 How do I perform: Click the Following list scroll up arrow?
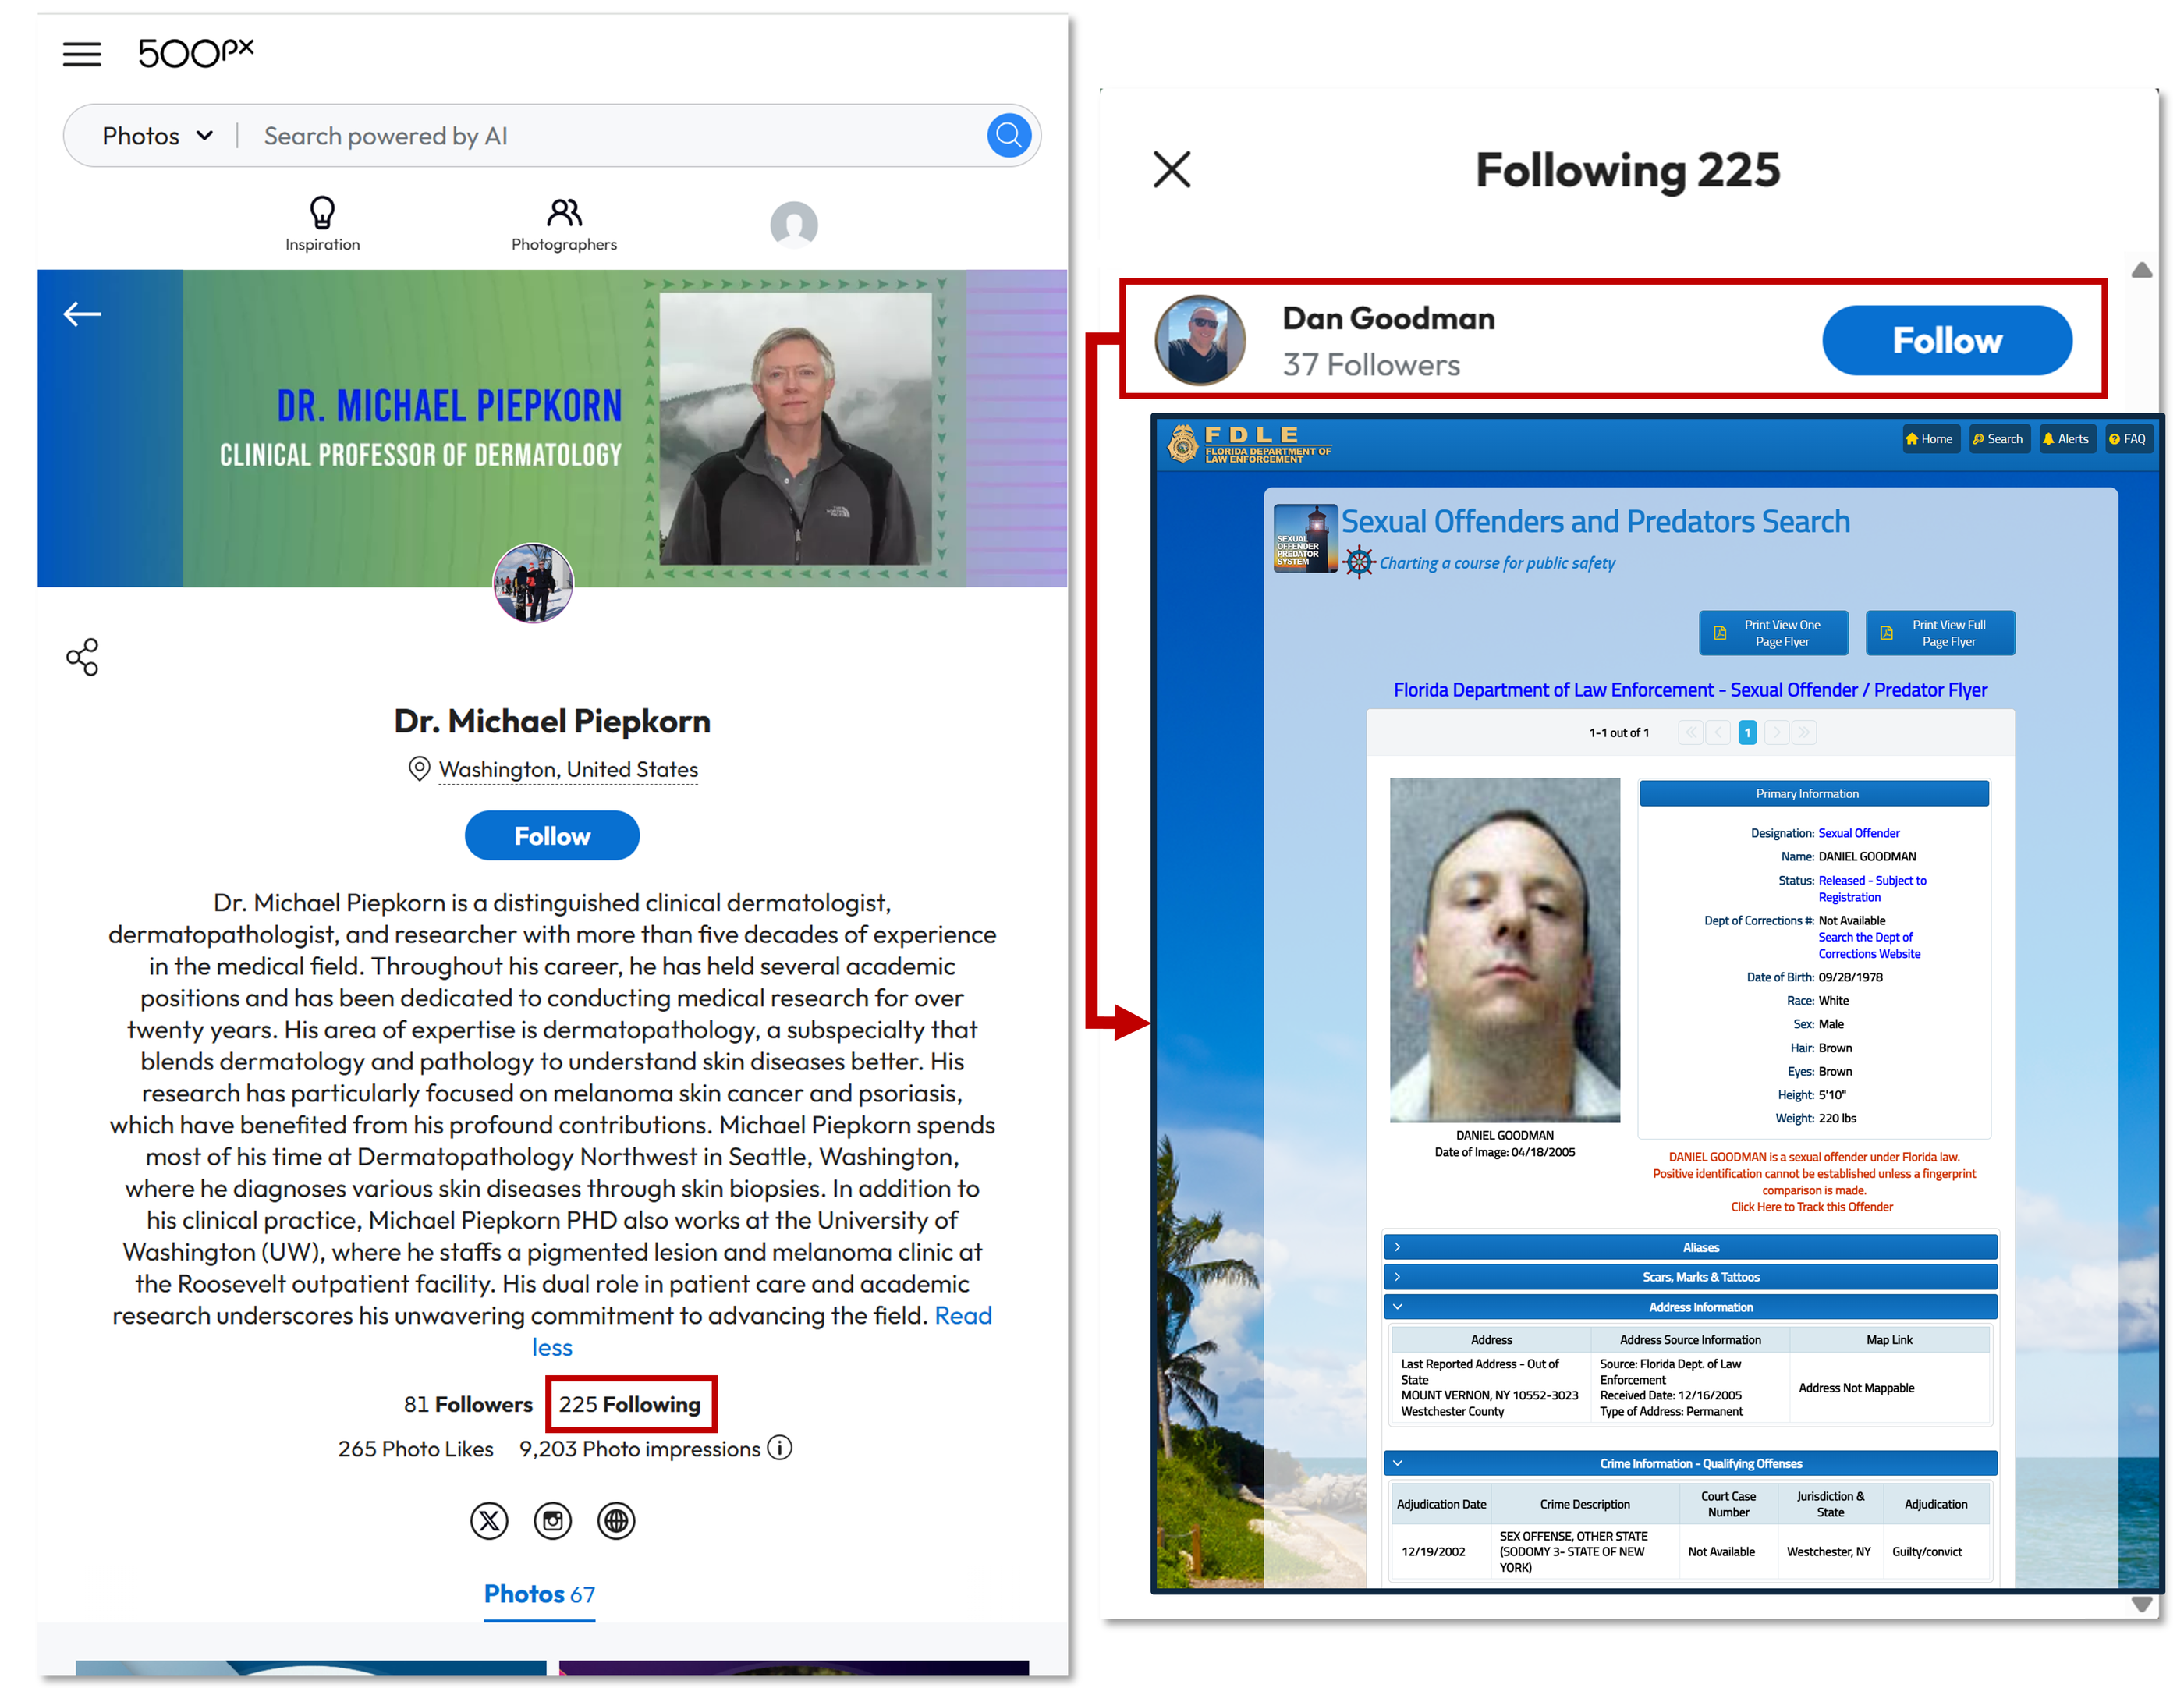click(2141, 270)
